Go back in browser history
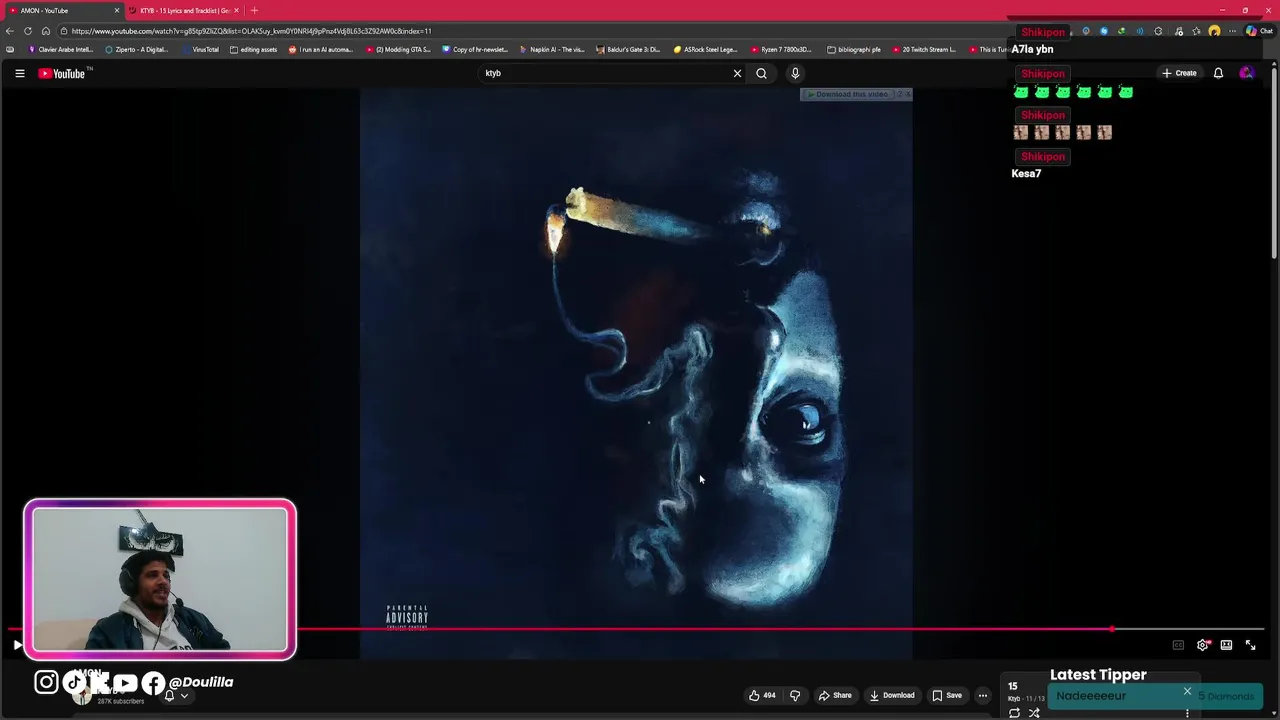1280x720 pixels. [x=10, y=31]
